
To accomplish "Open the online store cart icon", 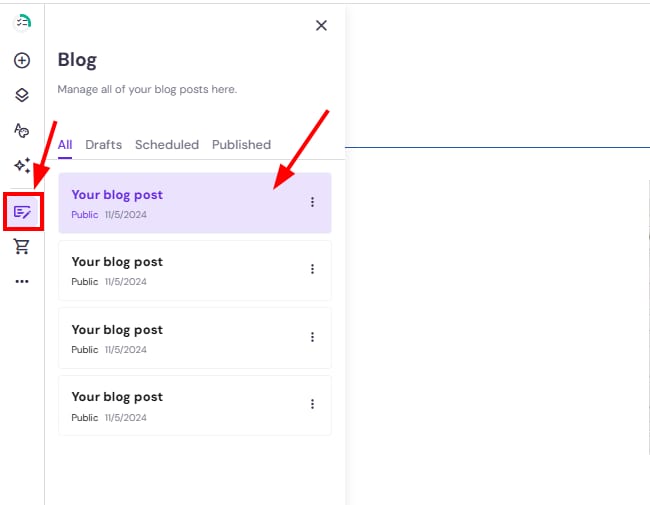I will coord(22,246).
